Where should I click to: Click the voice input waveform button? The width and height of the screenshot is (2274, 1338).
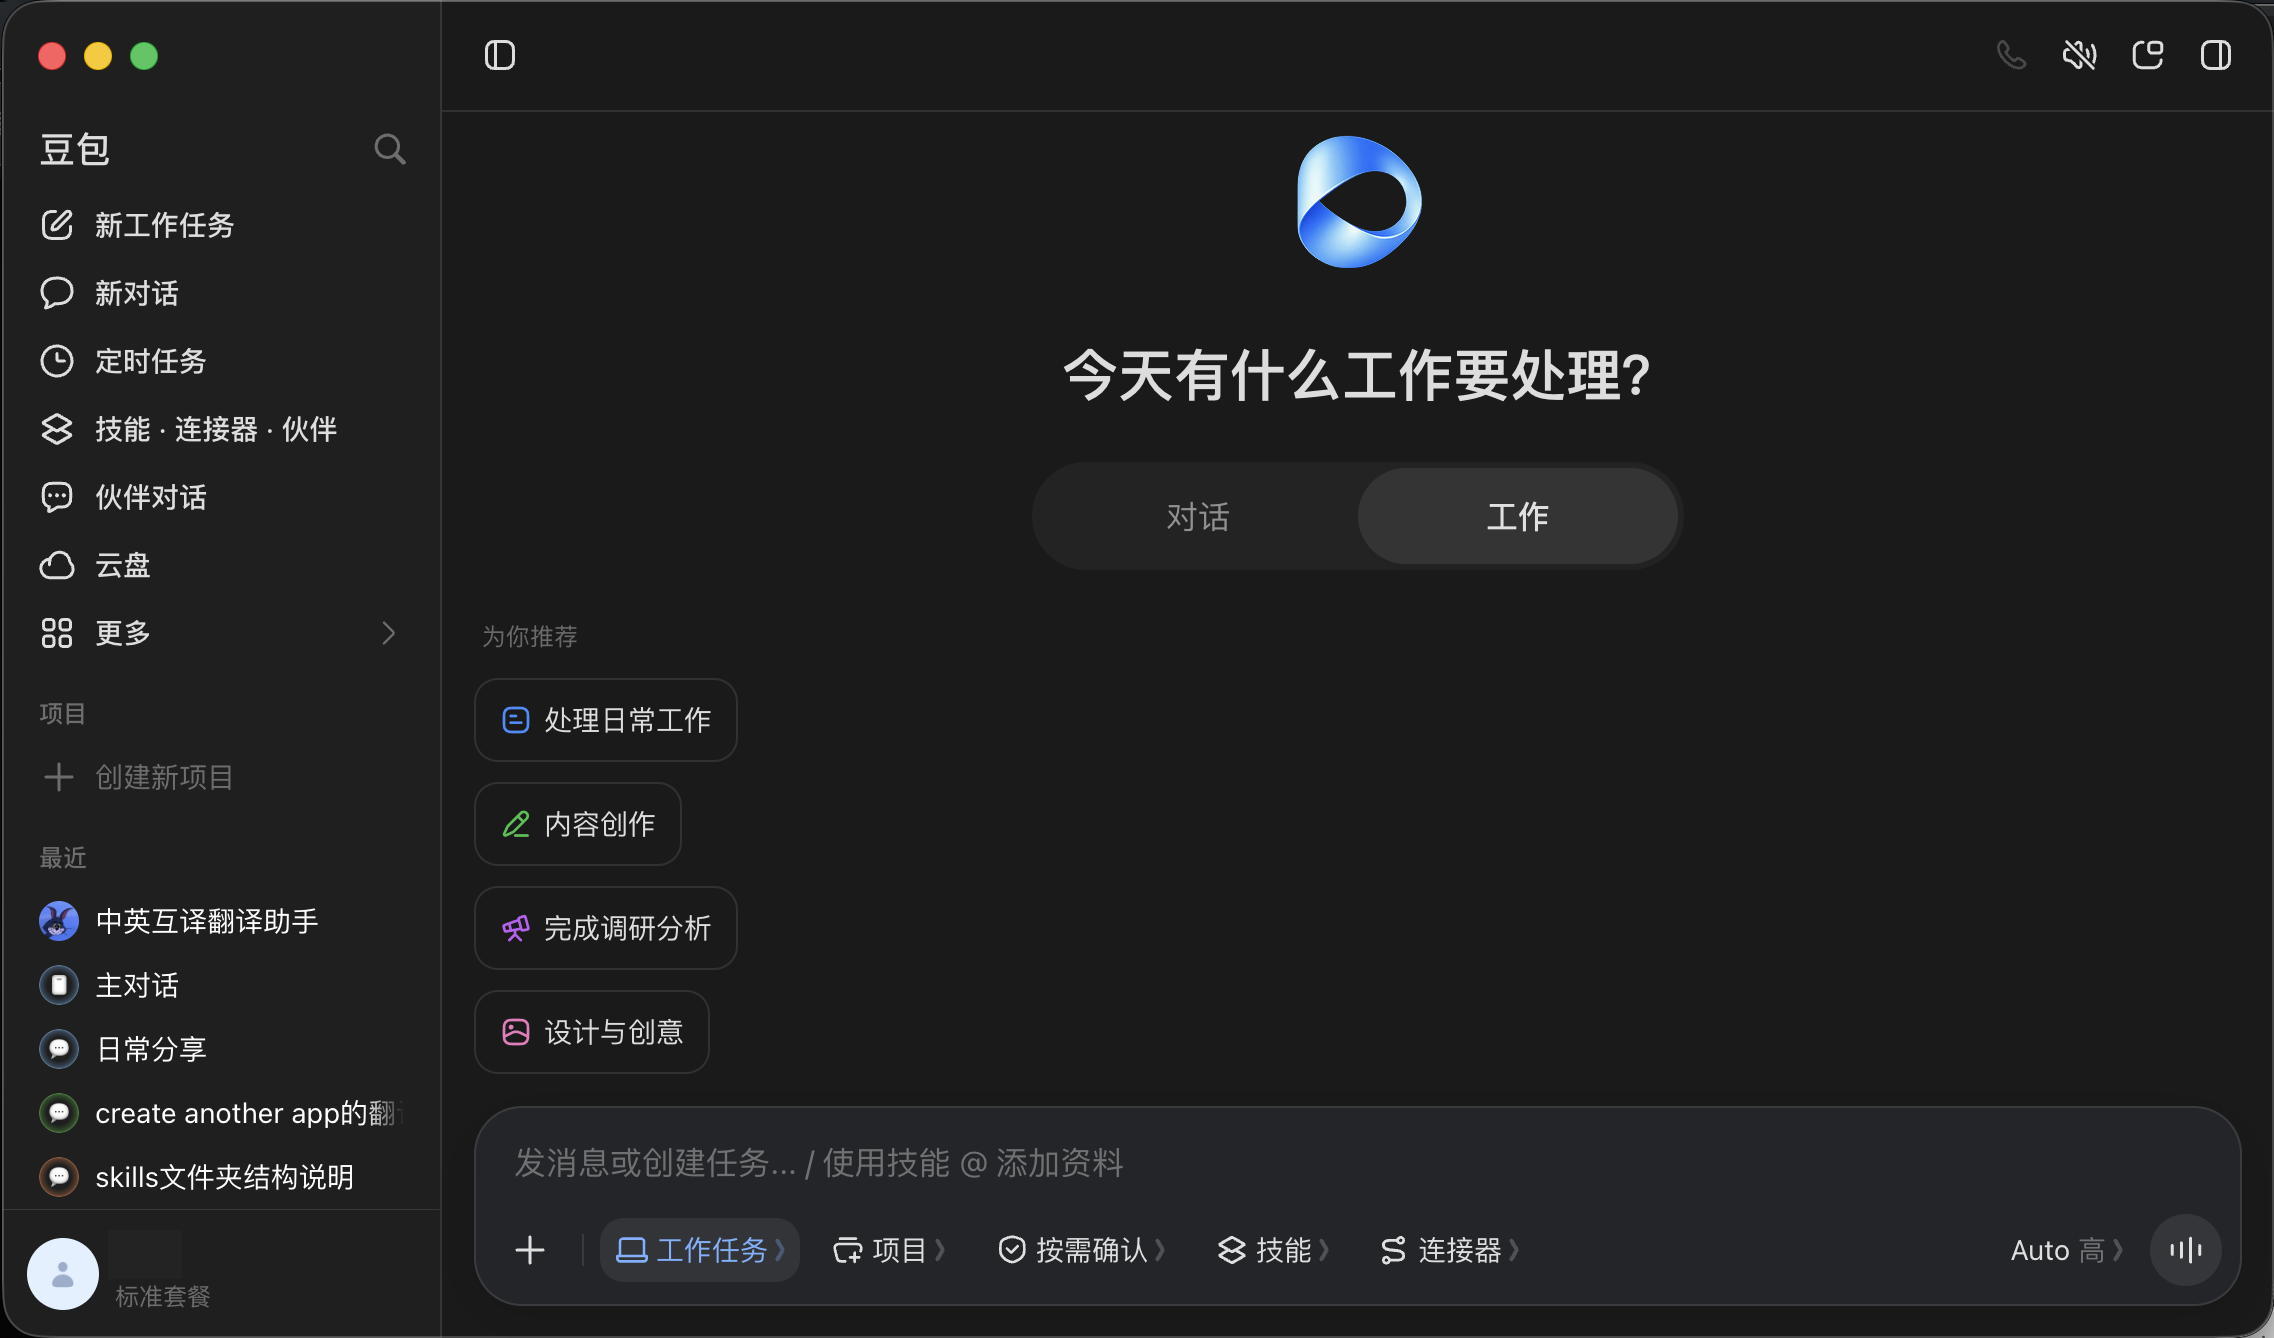click(x=2186, y=1250)
